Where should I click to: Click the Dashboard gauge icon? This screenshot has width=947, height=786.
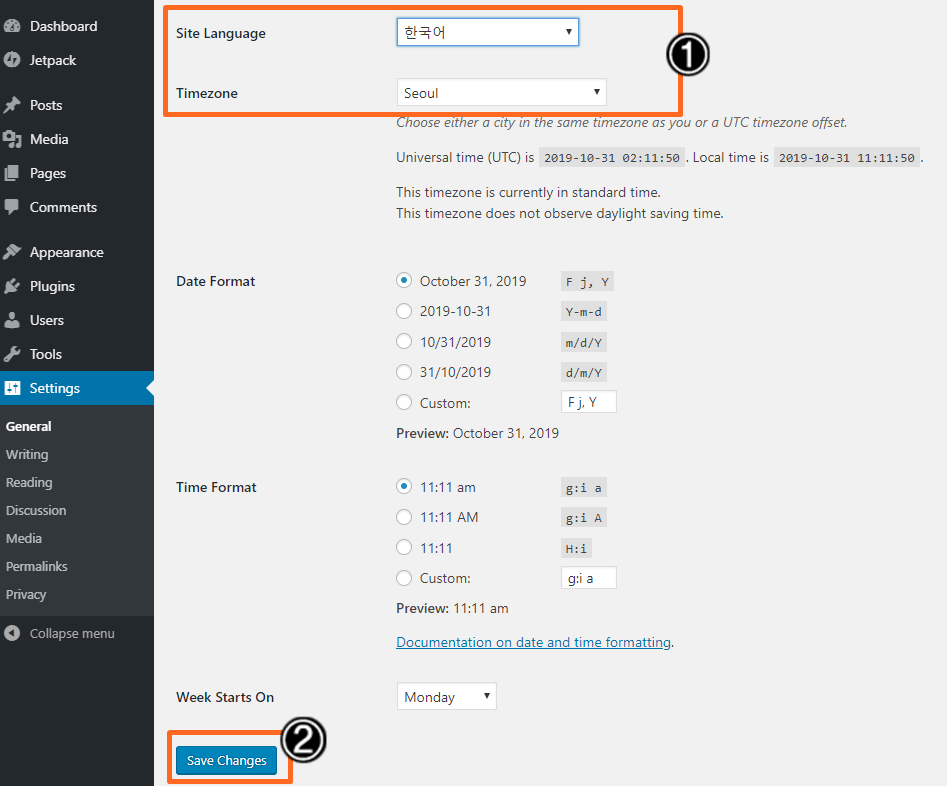(11, 26)
